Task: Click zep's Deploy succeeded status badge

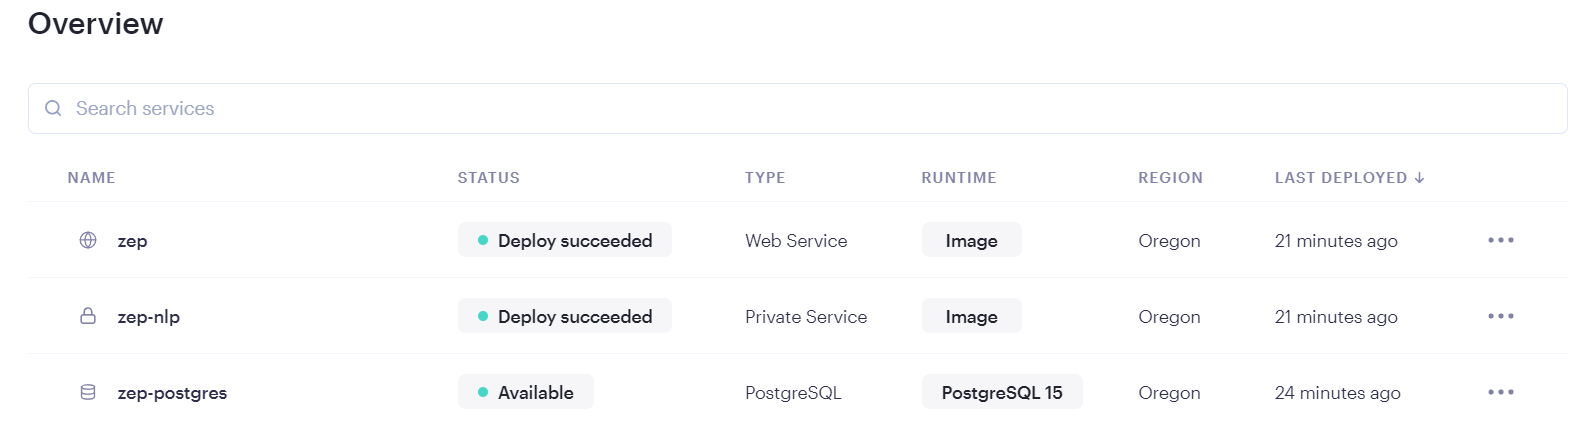Action: [x=565, y=240]
